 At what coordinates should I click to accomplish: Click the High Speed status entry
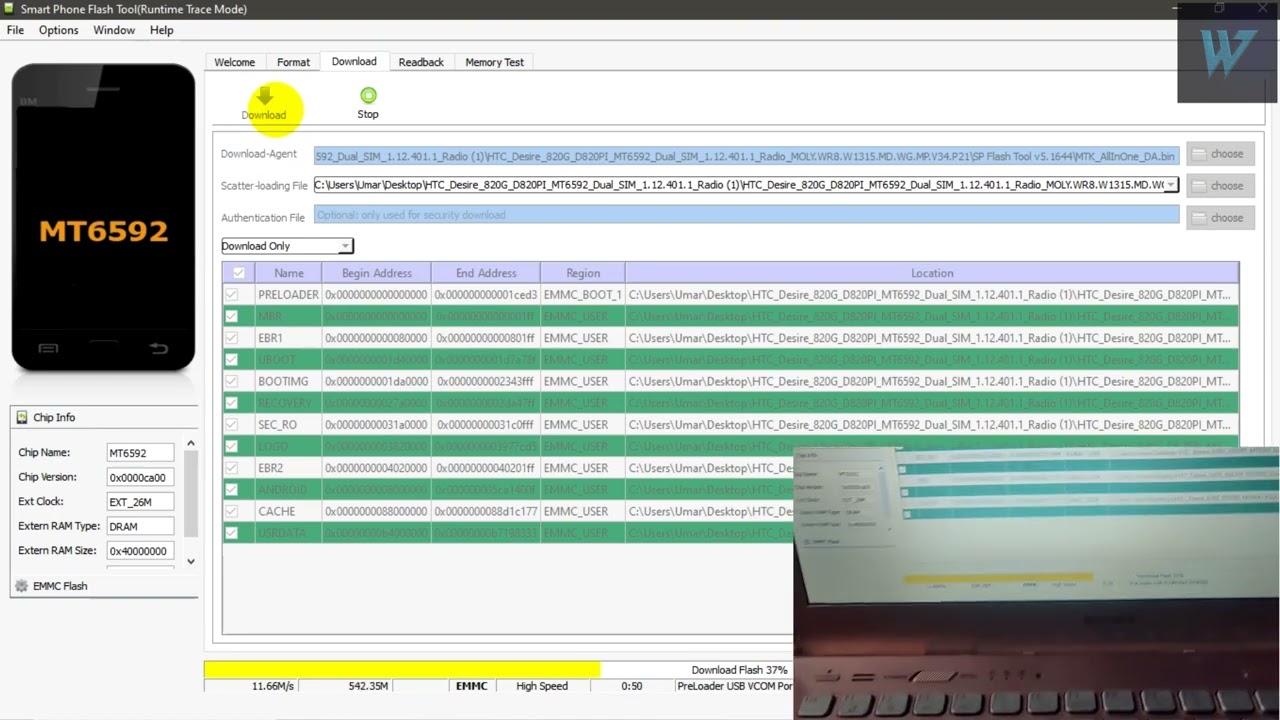[542, 686]
